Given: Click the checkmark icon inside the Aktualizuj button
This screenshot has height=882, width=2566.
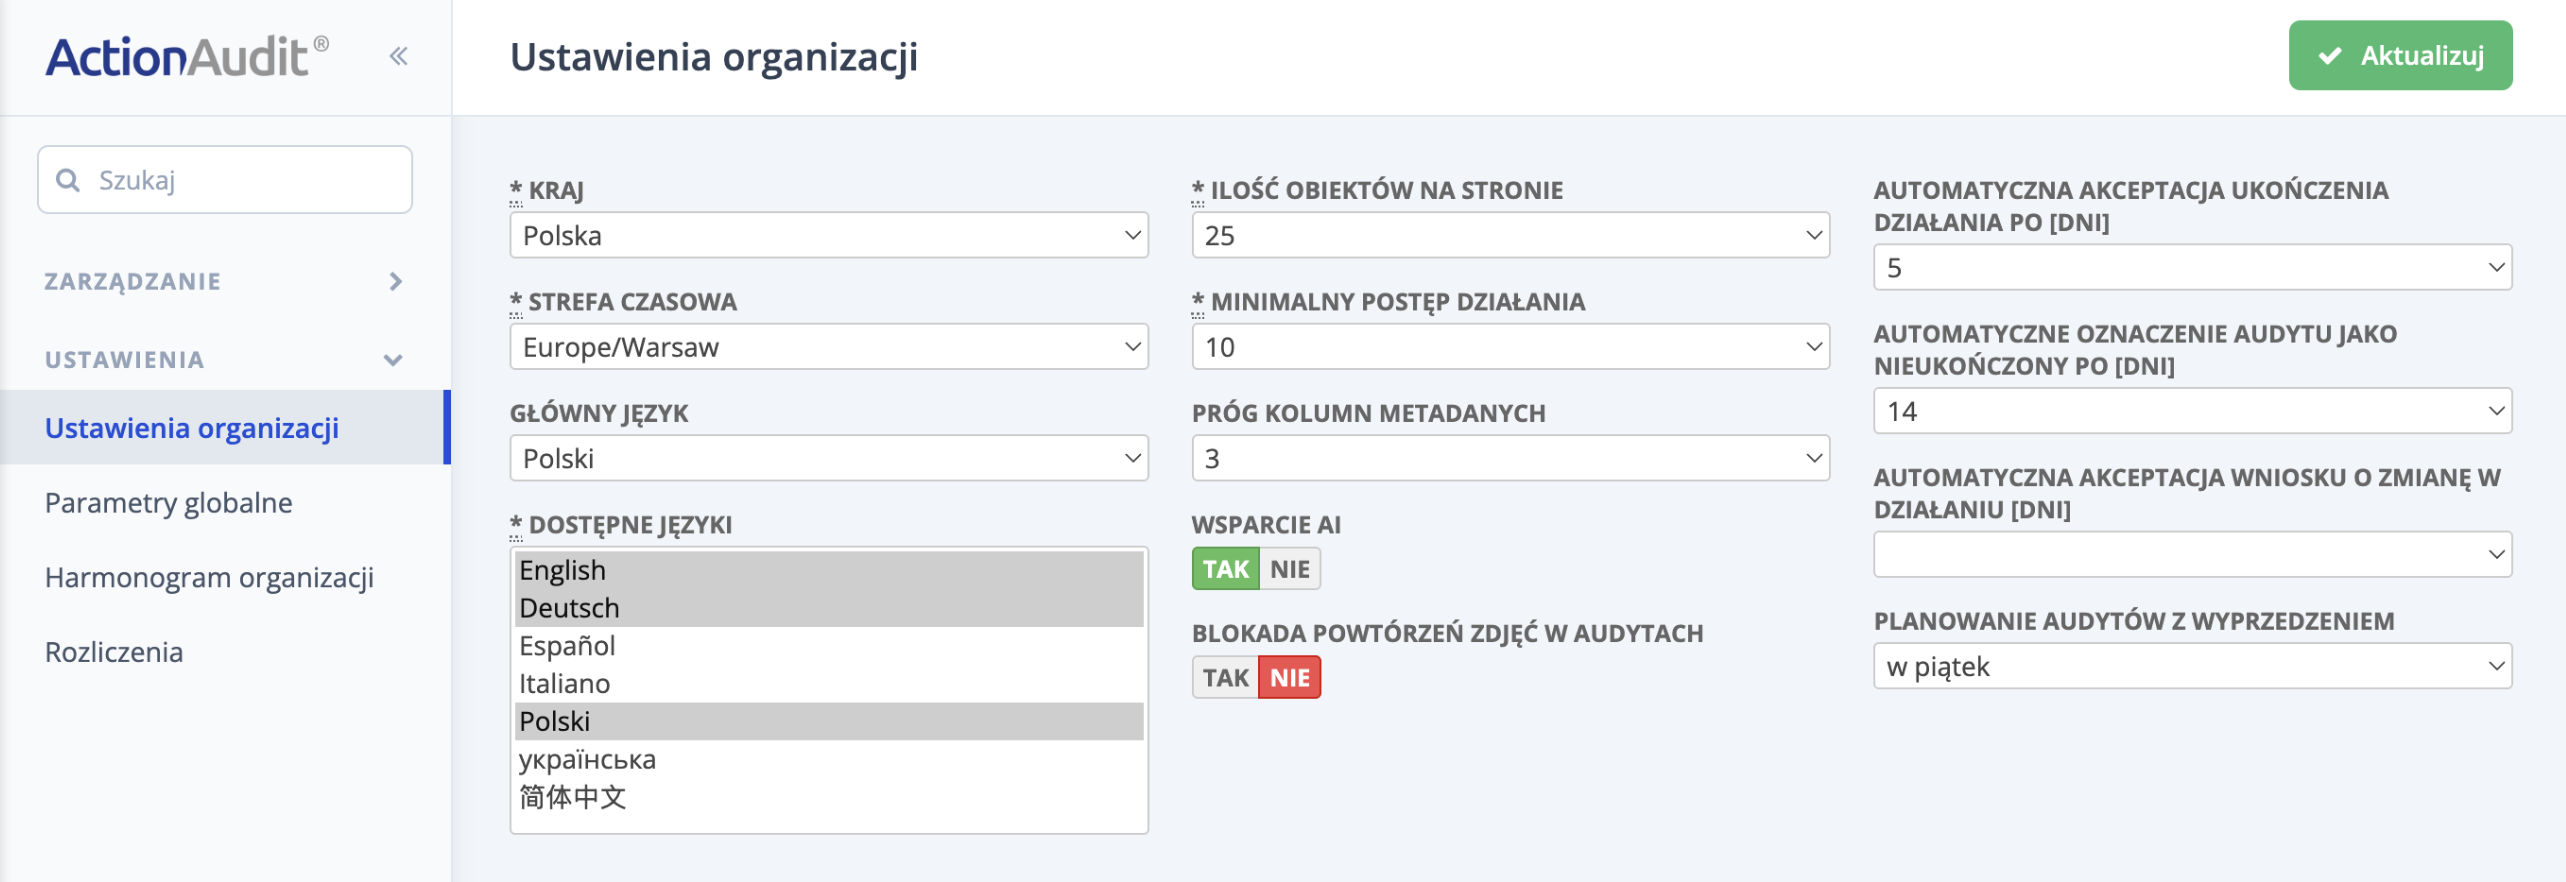Looking at the screenshot, I should [2331, 56].
